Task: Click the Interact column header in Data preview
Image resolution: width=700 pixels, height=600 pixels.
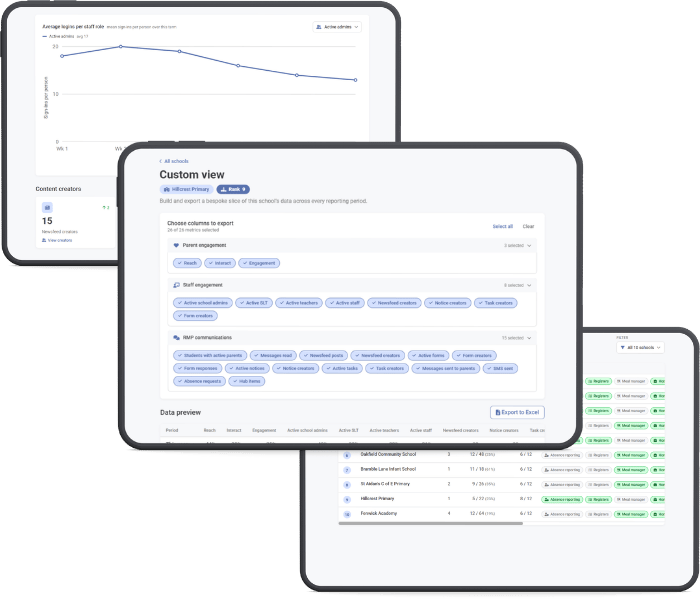Action: (234, 431)
